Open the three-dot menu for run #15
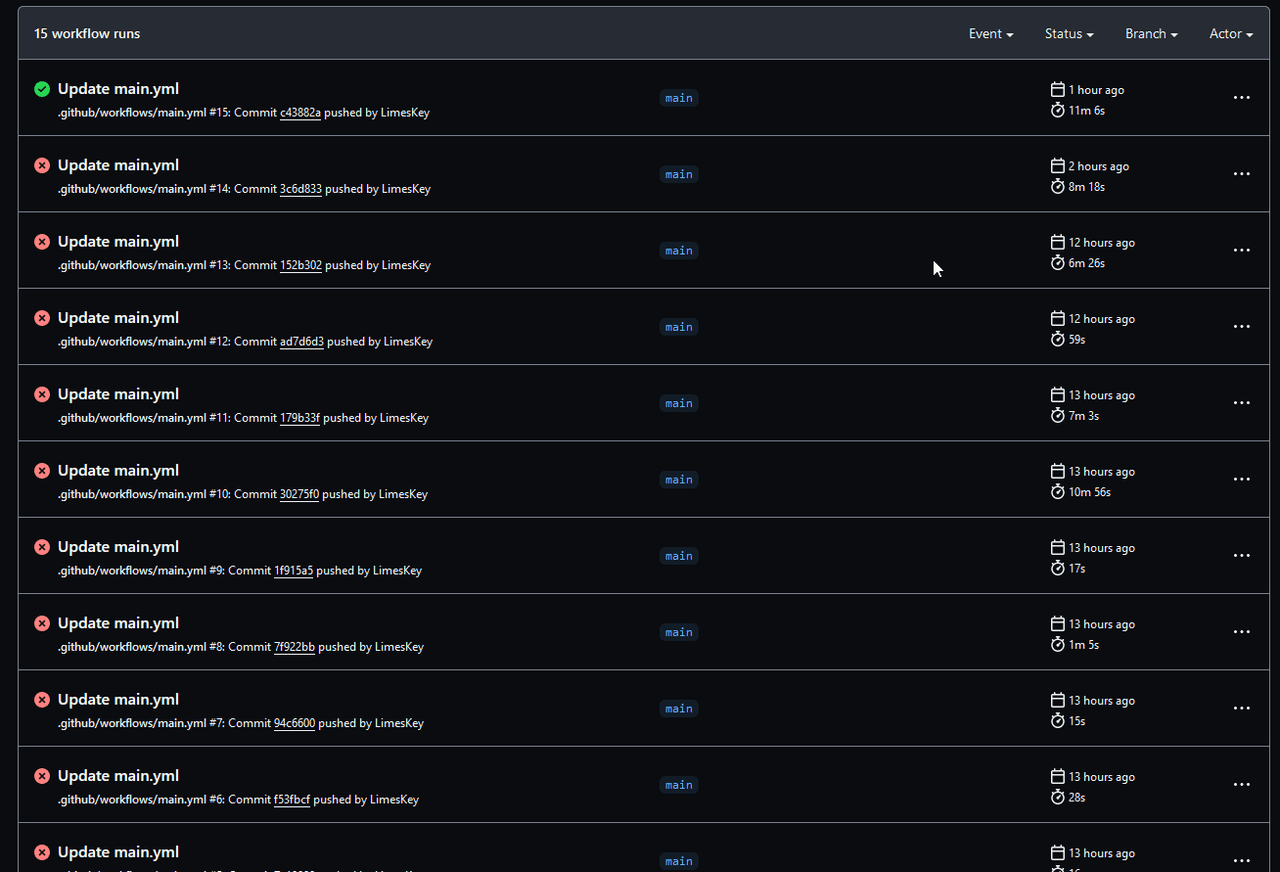The image size is (1280, 872). (x=1241, y=98)
